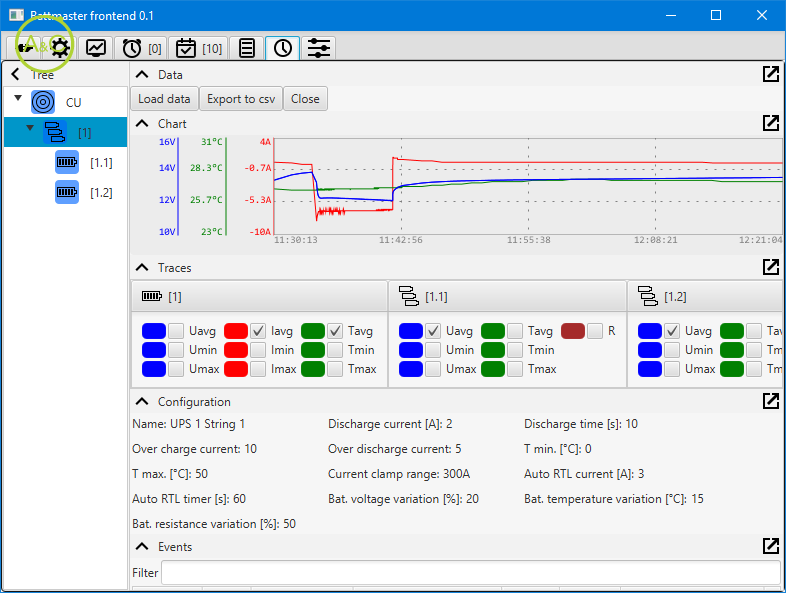The width and height of the screenshot is (786, 593).
Task: Collapse the CU tree node
Action: (x=18, y=98)
